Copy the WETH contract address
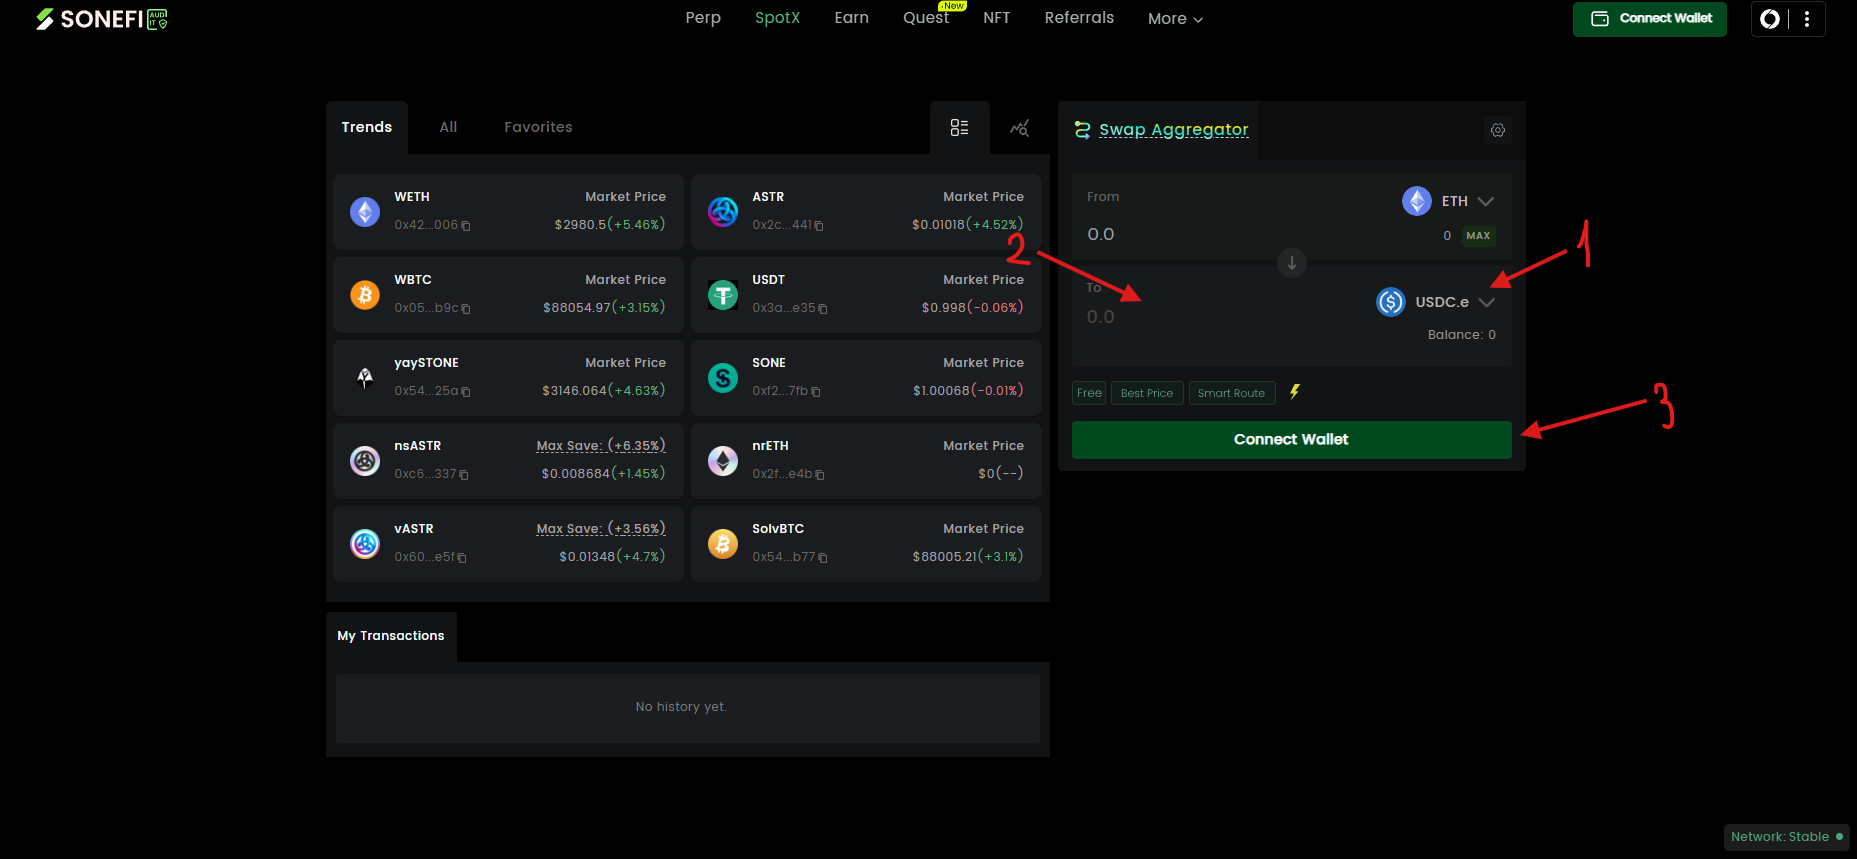1857x859 pixels. click(x=466, y=226)
